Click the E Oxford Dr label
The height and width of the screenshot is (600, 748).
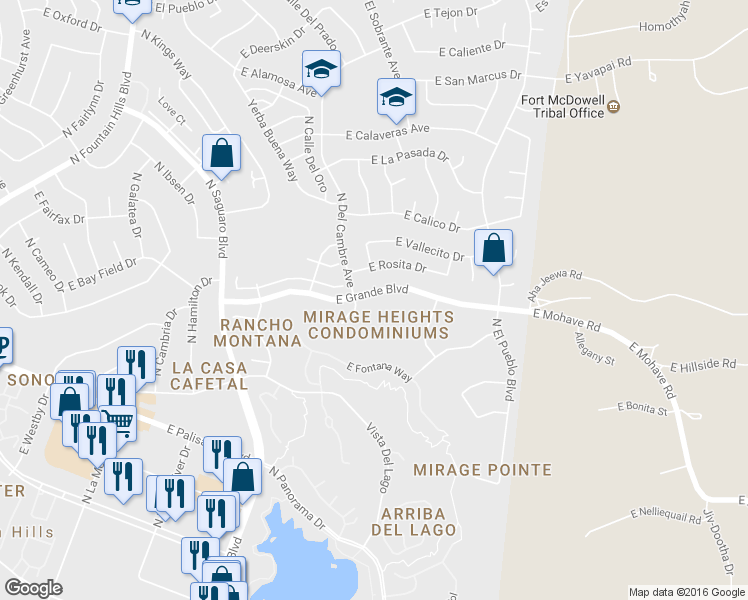(72, 20)
